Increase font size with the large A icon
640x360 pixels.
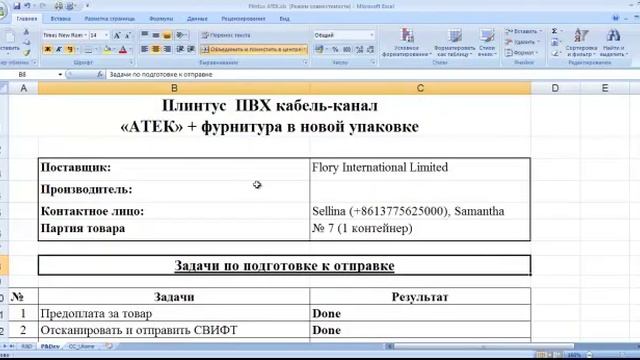pos(117,35)
